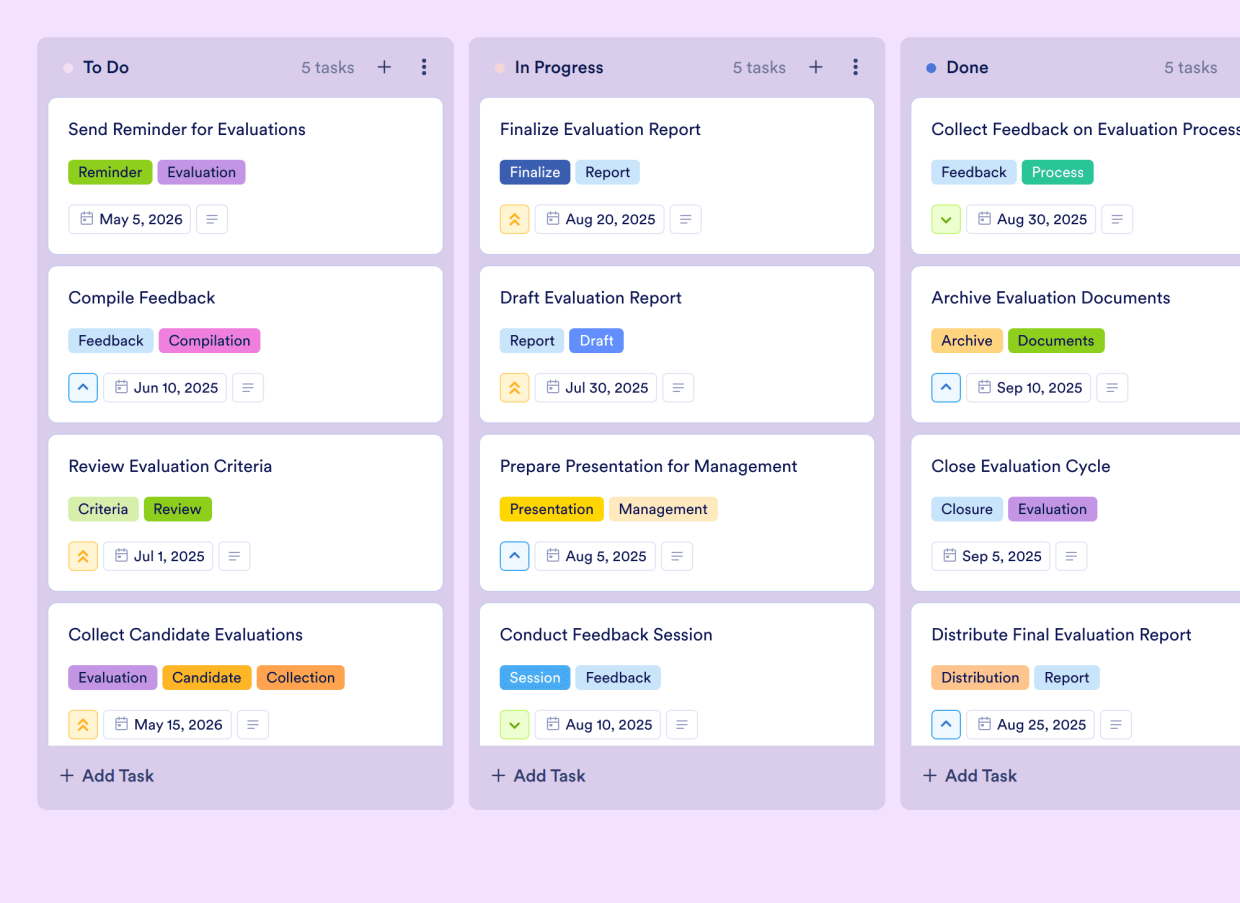Viewport: 1240px width, 903px height.
Task: Toggle priority on Conduct Feedback Session
Action: pyautogui.click(x=514, y=724)
